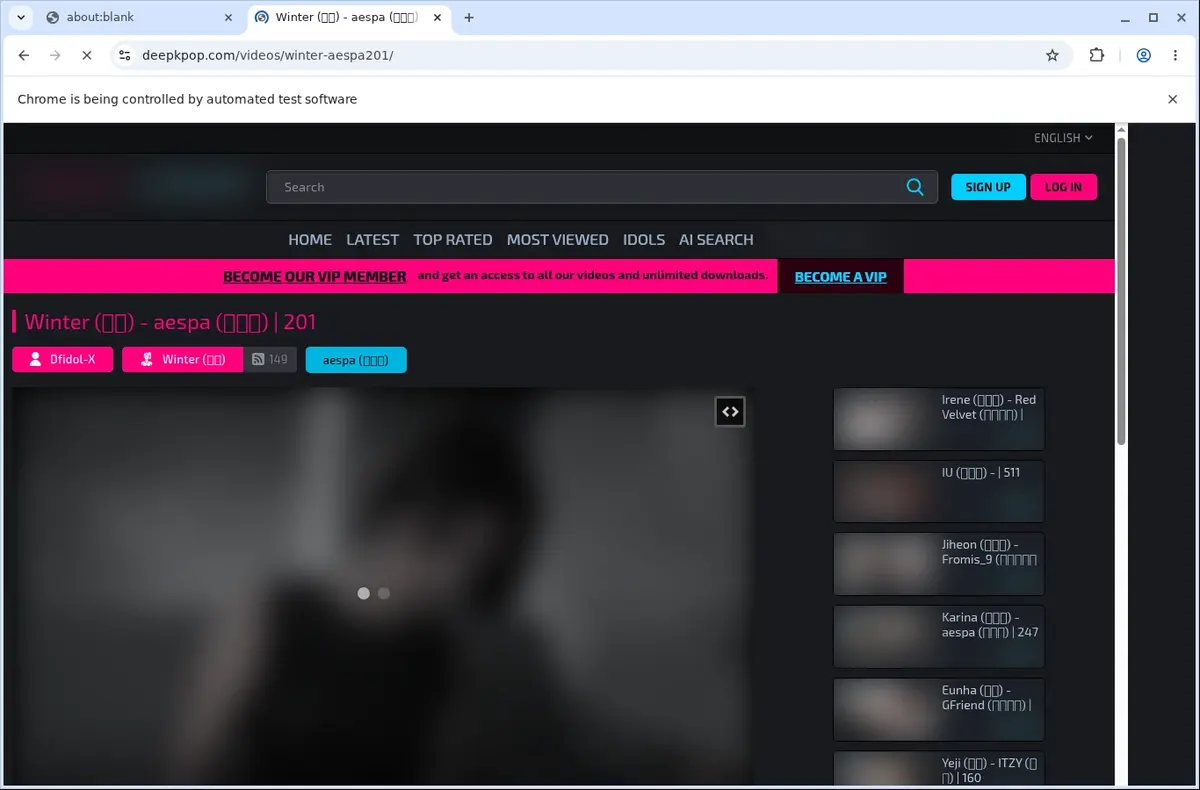Open the Extensions puzzle icon
The width and height of the screenshot is (1200, 790).
coord(1097,56)
